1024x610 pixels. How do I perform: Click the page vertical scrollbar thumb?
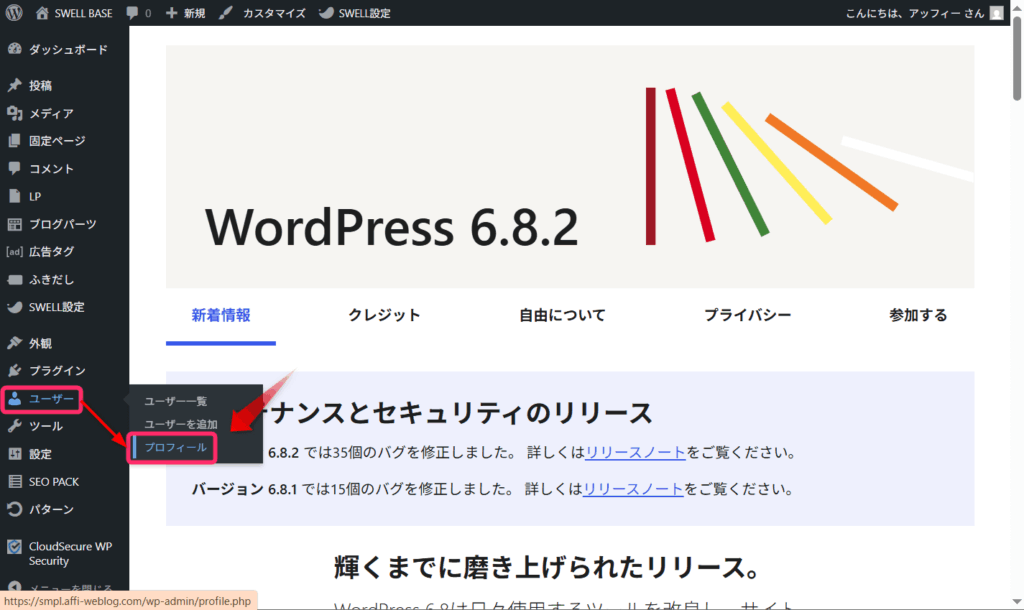click(1017, 57)
